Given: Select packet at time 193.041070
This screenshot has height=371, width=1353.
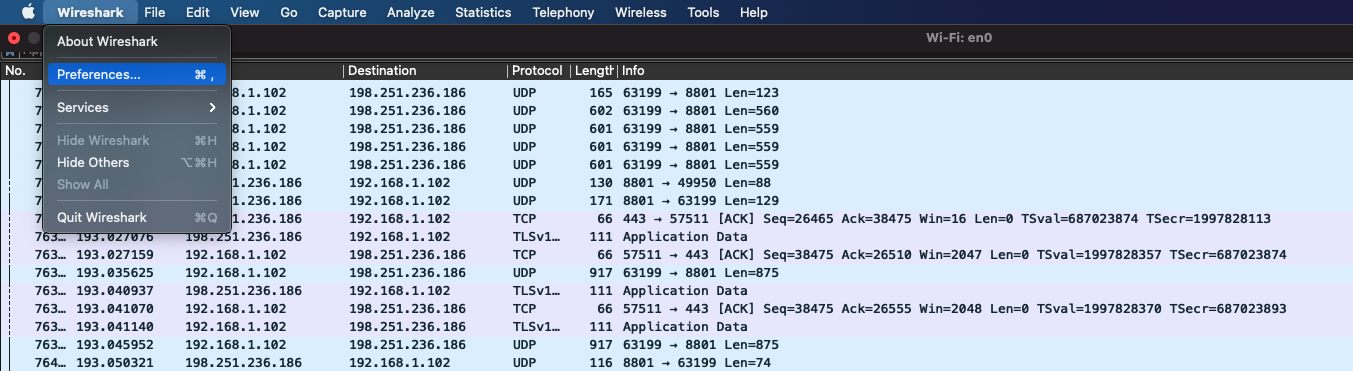Looking at the screenshot, I should tap(676, 308).
